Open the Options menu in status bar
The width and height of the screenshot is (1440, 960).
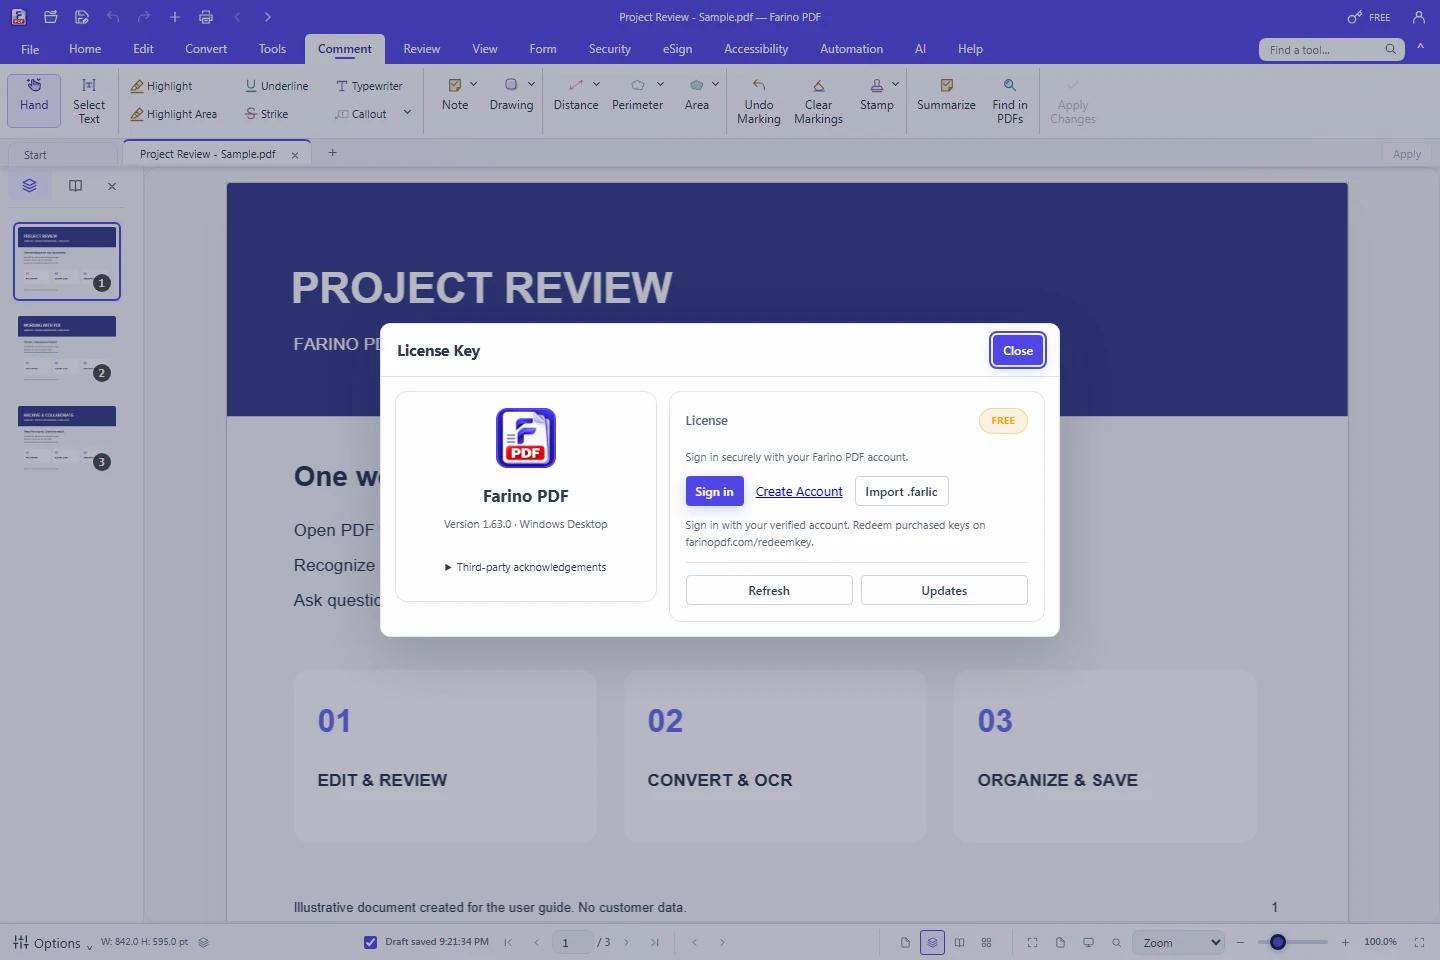(52, 942)
